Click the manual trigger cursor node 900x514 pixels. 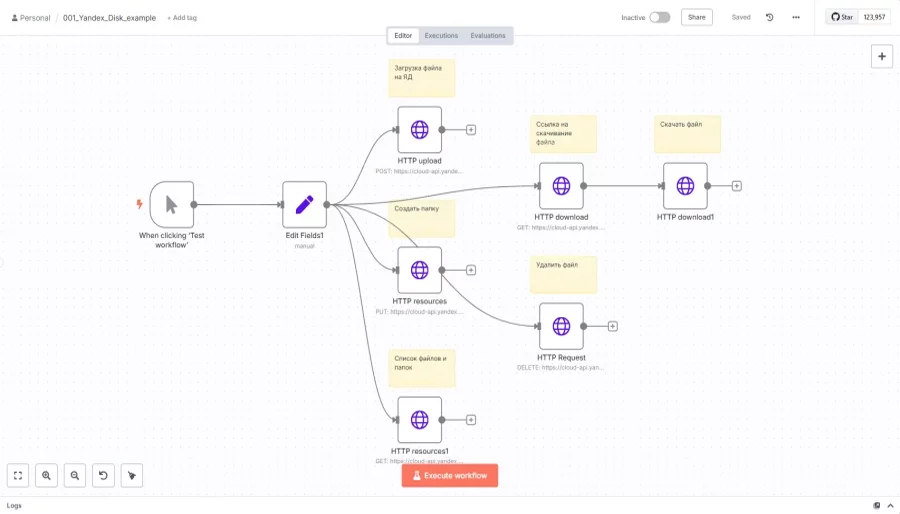click(171, 204)
